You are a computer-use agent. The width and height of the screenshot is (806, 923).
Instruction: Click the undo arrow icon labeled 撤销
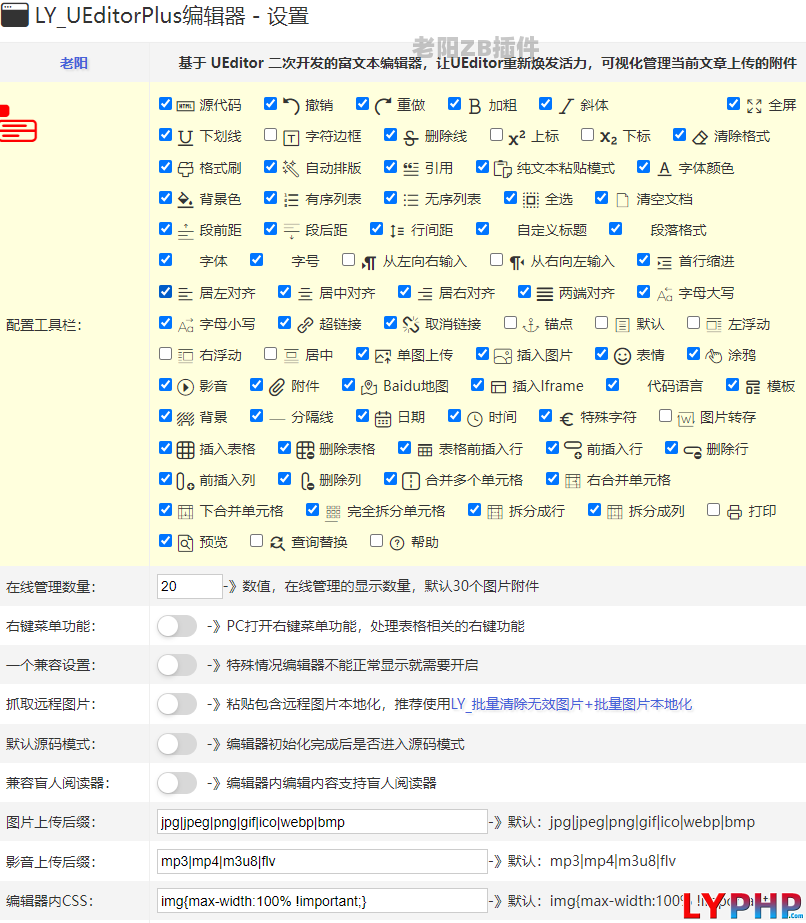tap(291, 105)
